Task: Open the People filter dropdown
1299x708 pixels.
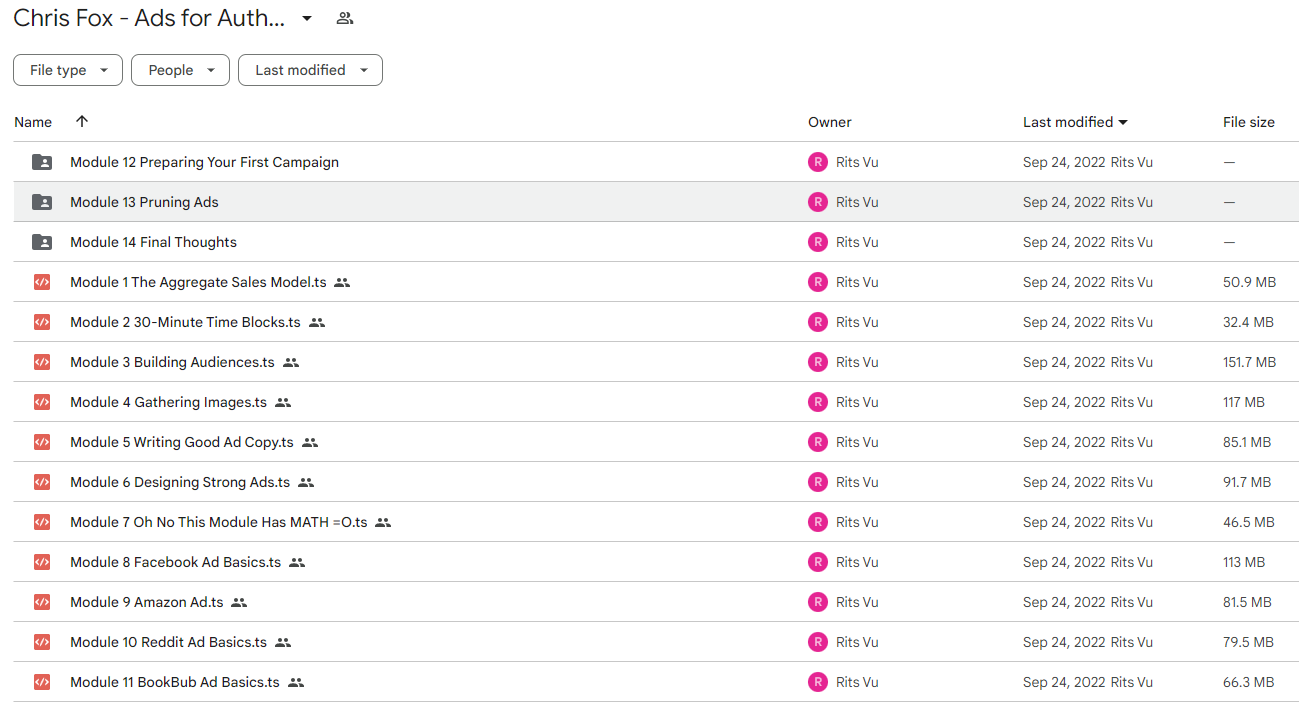Action: (x=180, y=70)
